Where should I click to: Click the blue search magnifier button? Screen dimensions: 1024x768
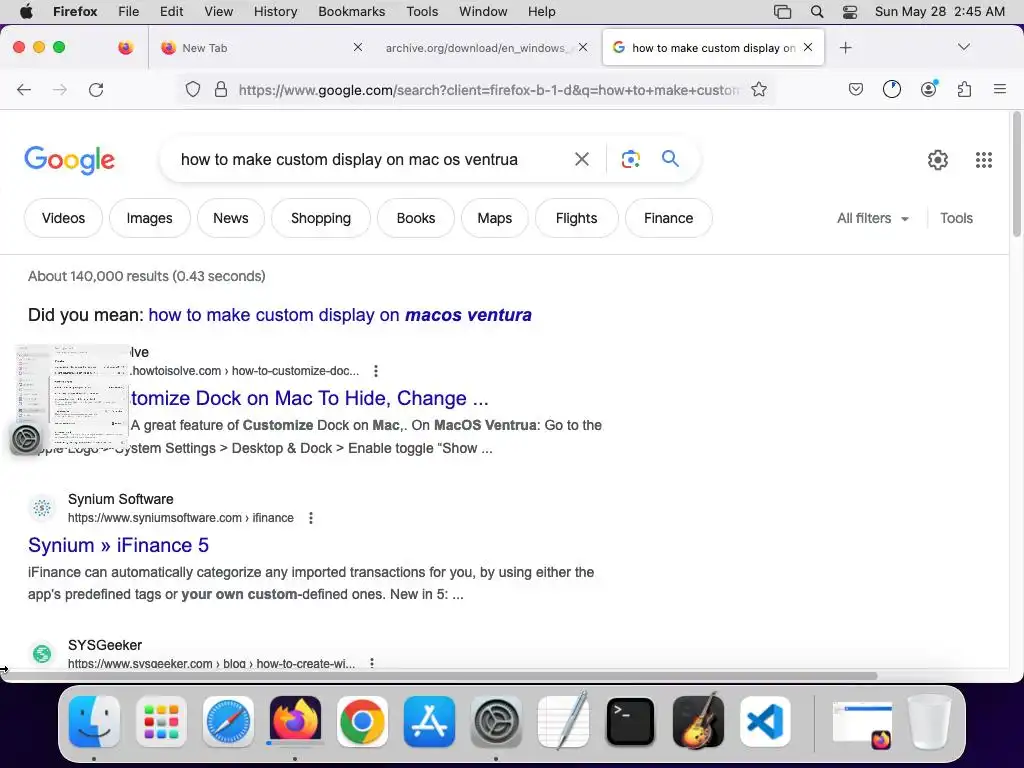(x=670, y=158)
